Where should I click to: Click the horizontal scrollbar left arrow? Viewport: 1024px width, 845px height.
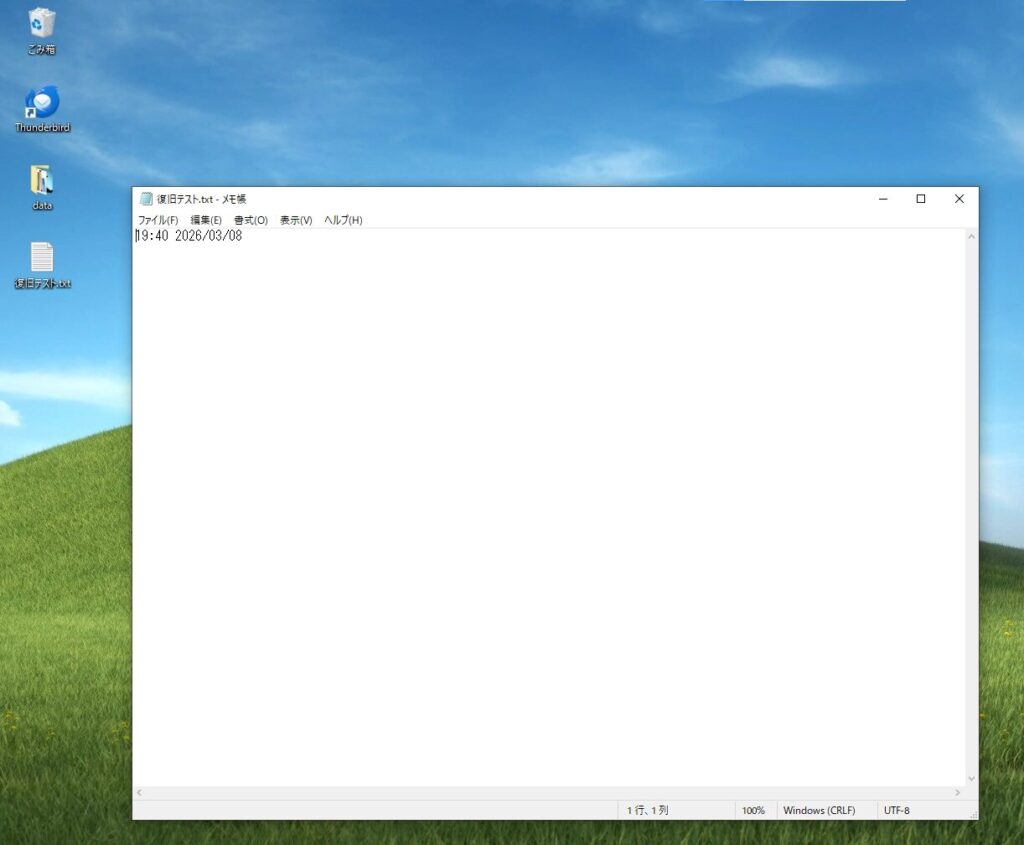[x=139, y=792]
